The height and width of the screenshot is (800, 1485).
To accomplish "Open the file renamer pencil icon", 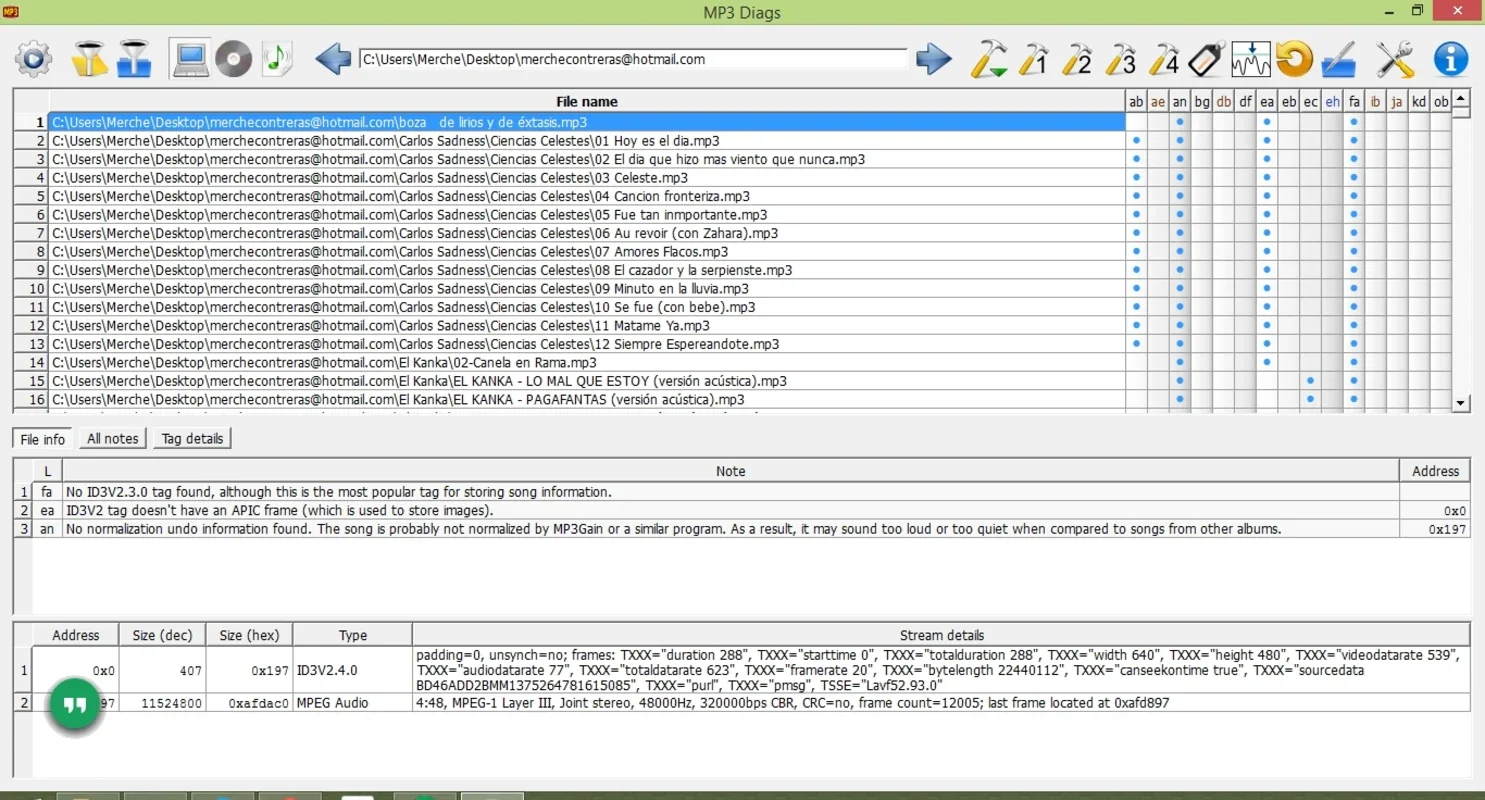I will [1338, 59].
